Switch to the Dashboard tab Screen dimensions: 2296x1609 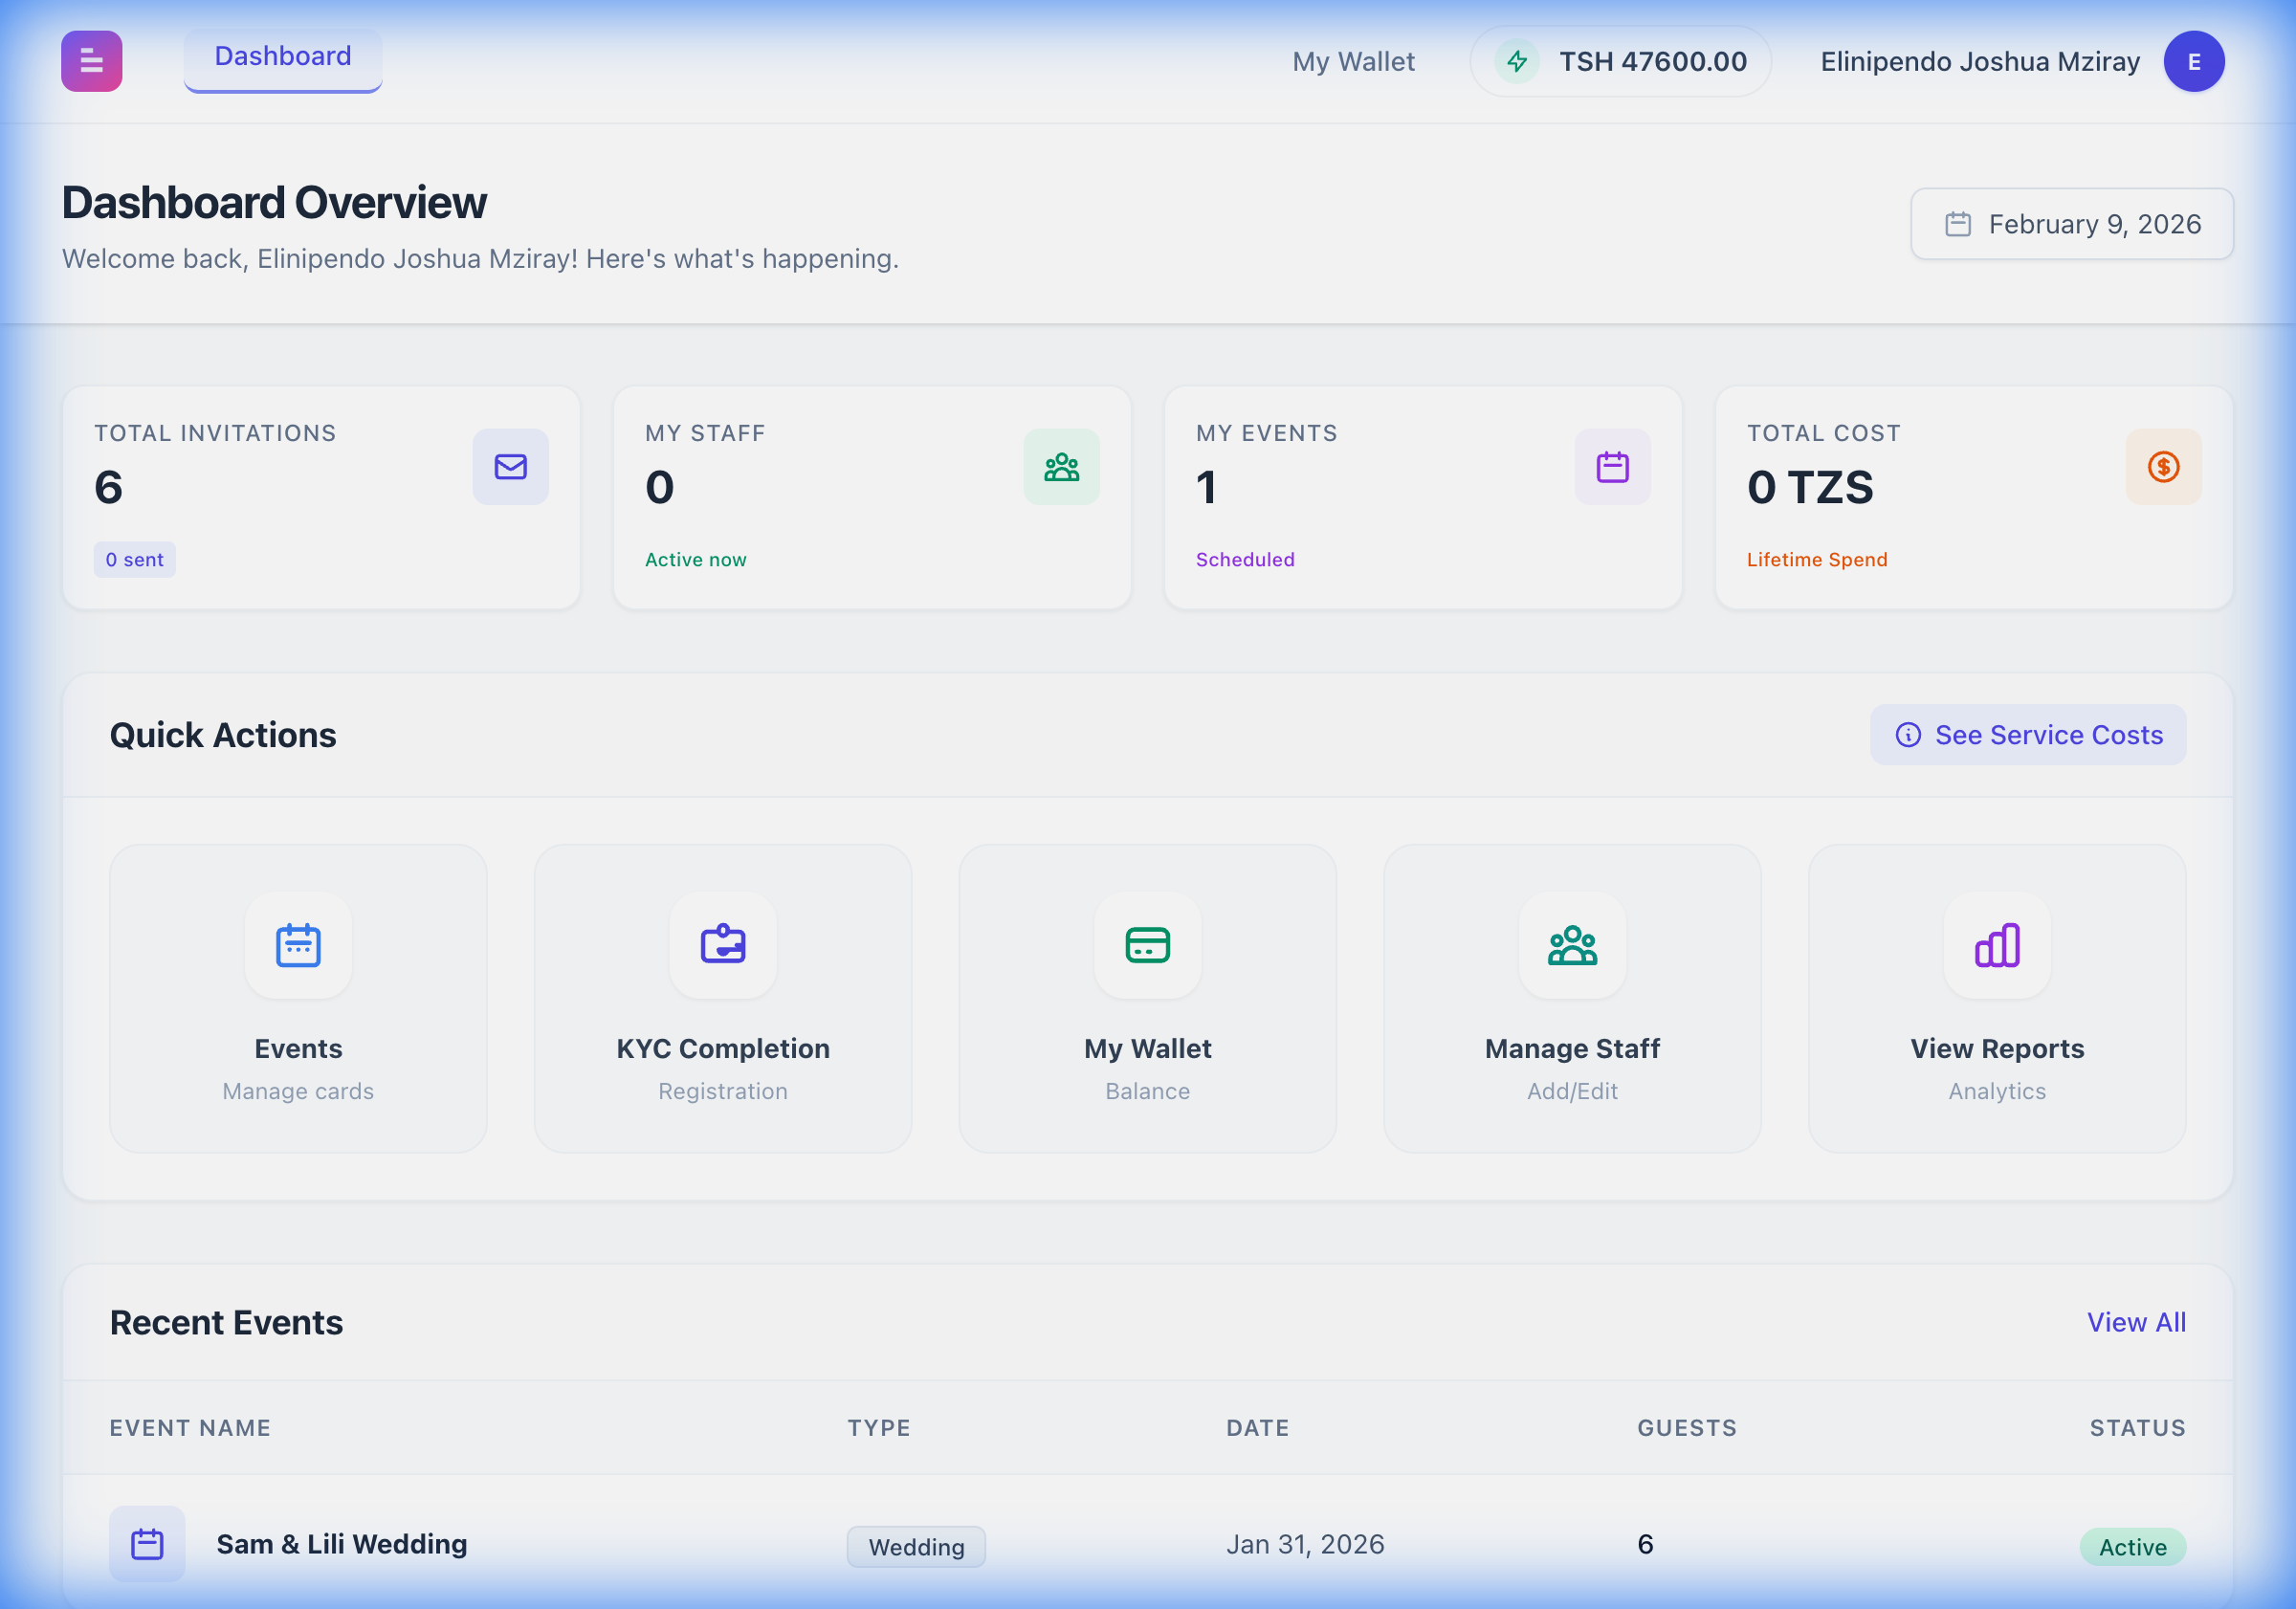[x=282, y=56]
